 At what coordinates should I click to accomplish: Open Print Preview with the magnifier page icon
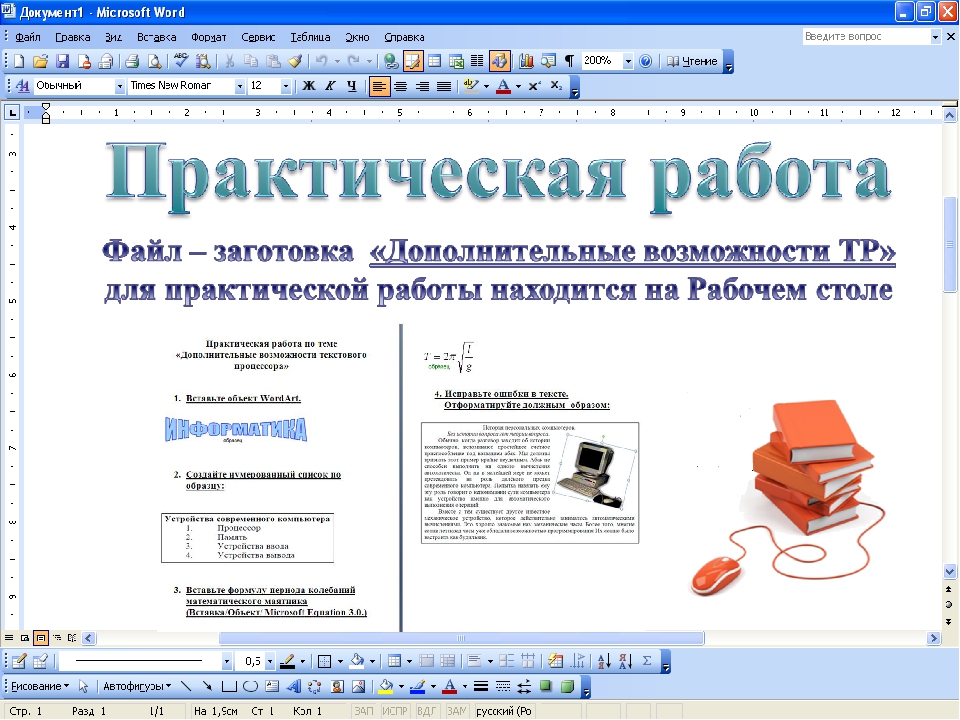pyautogui.click(x=155, y=61)
